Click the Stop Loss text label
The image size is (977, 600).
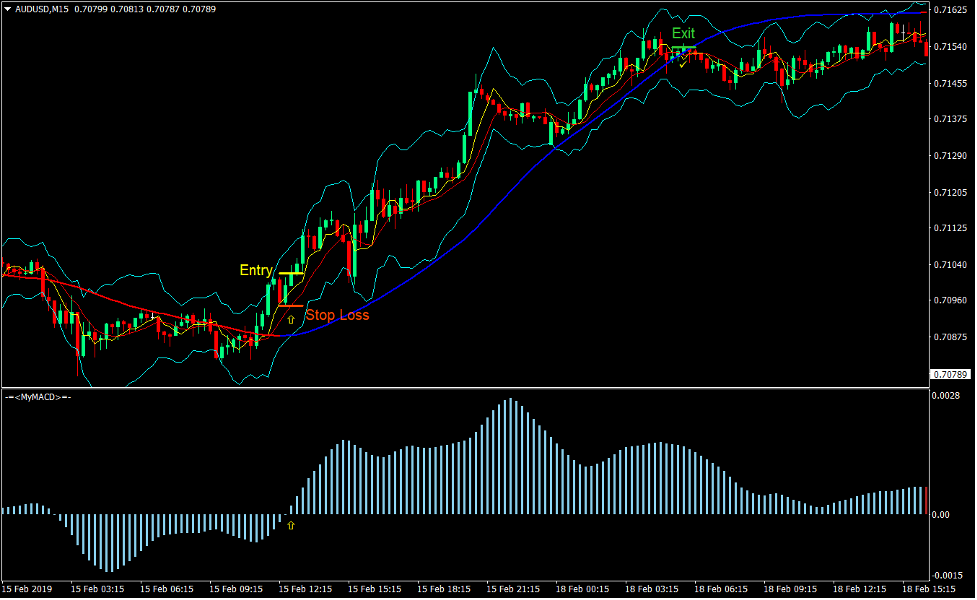tap(338, 316)
